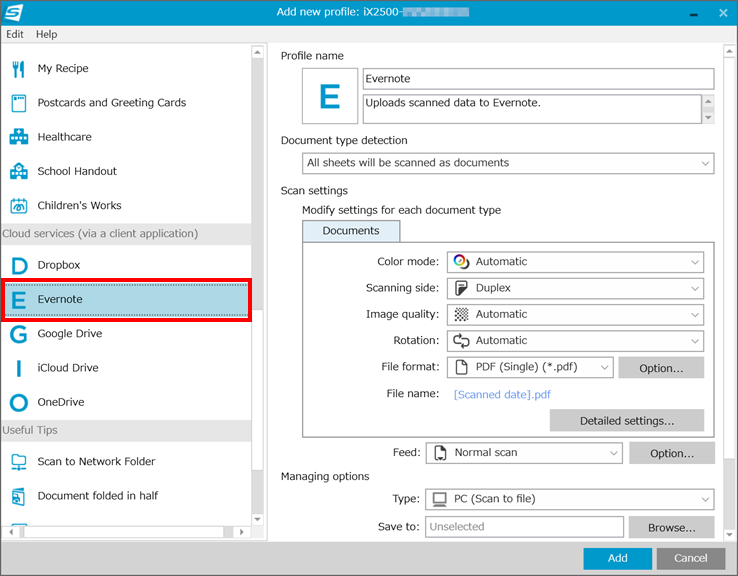Click the large Evernote profile icon
Viewport: 738px width, 576px height.
[330, 96]
